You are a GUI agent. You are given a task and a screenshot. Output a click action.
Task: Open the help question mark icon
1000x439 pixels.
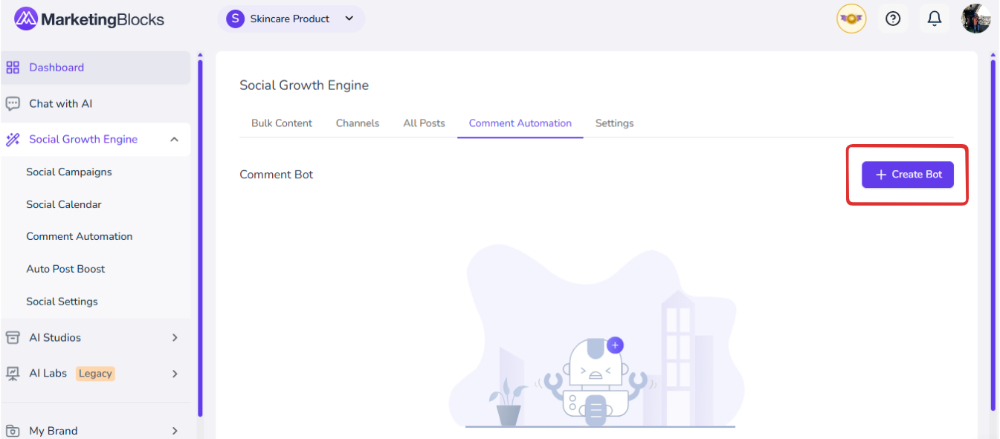point(893,19)
